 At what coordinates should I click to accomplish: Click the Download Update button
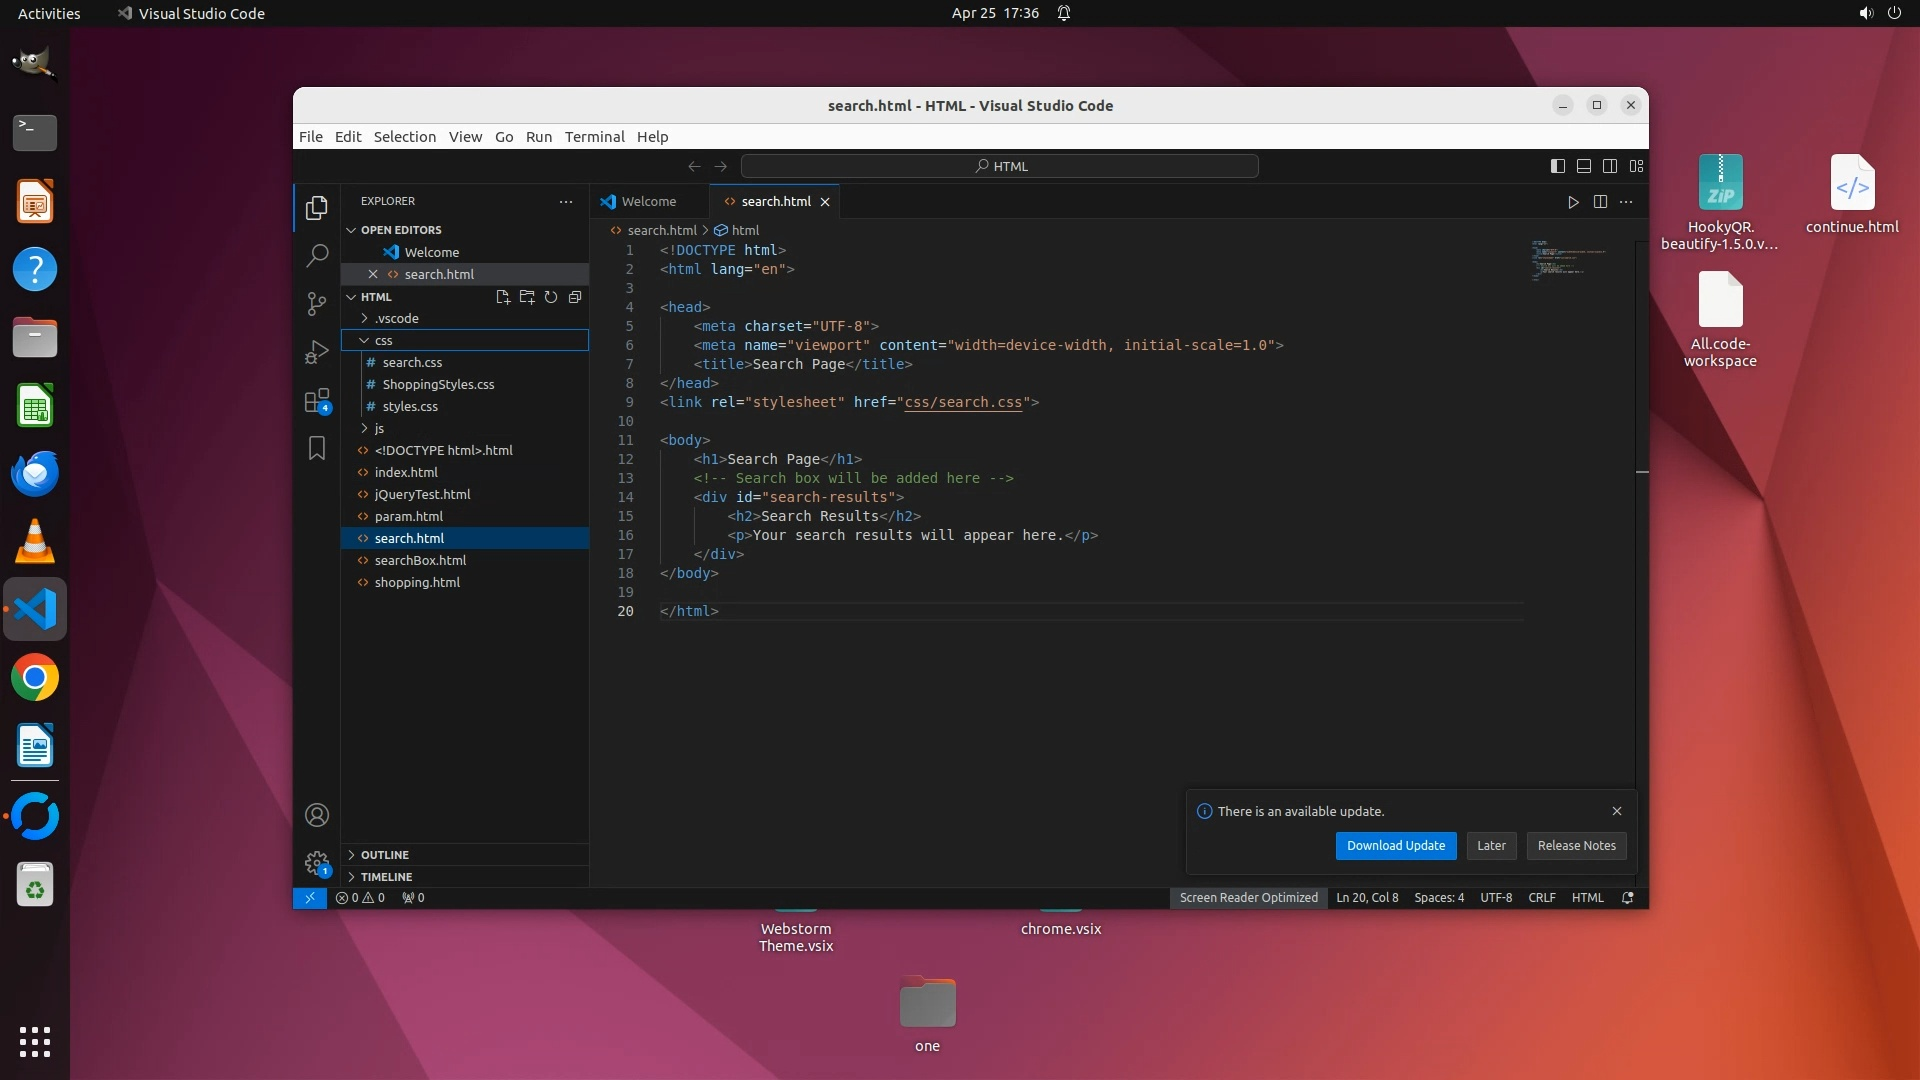(x=1395, y=846)
